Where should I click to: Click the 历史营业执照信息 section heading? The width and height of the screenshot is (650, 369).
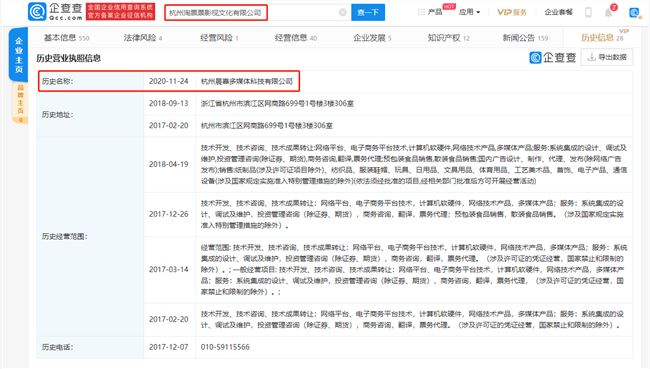pos(68,58)
